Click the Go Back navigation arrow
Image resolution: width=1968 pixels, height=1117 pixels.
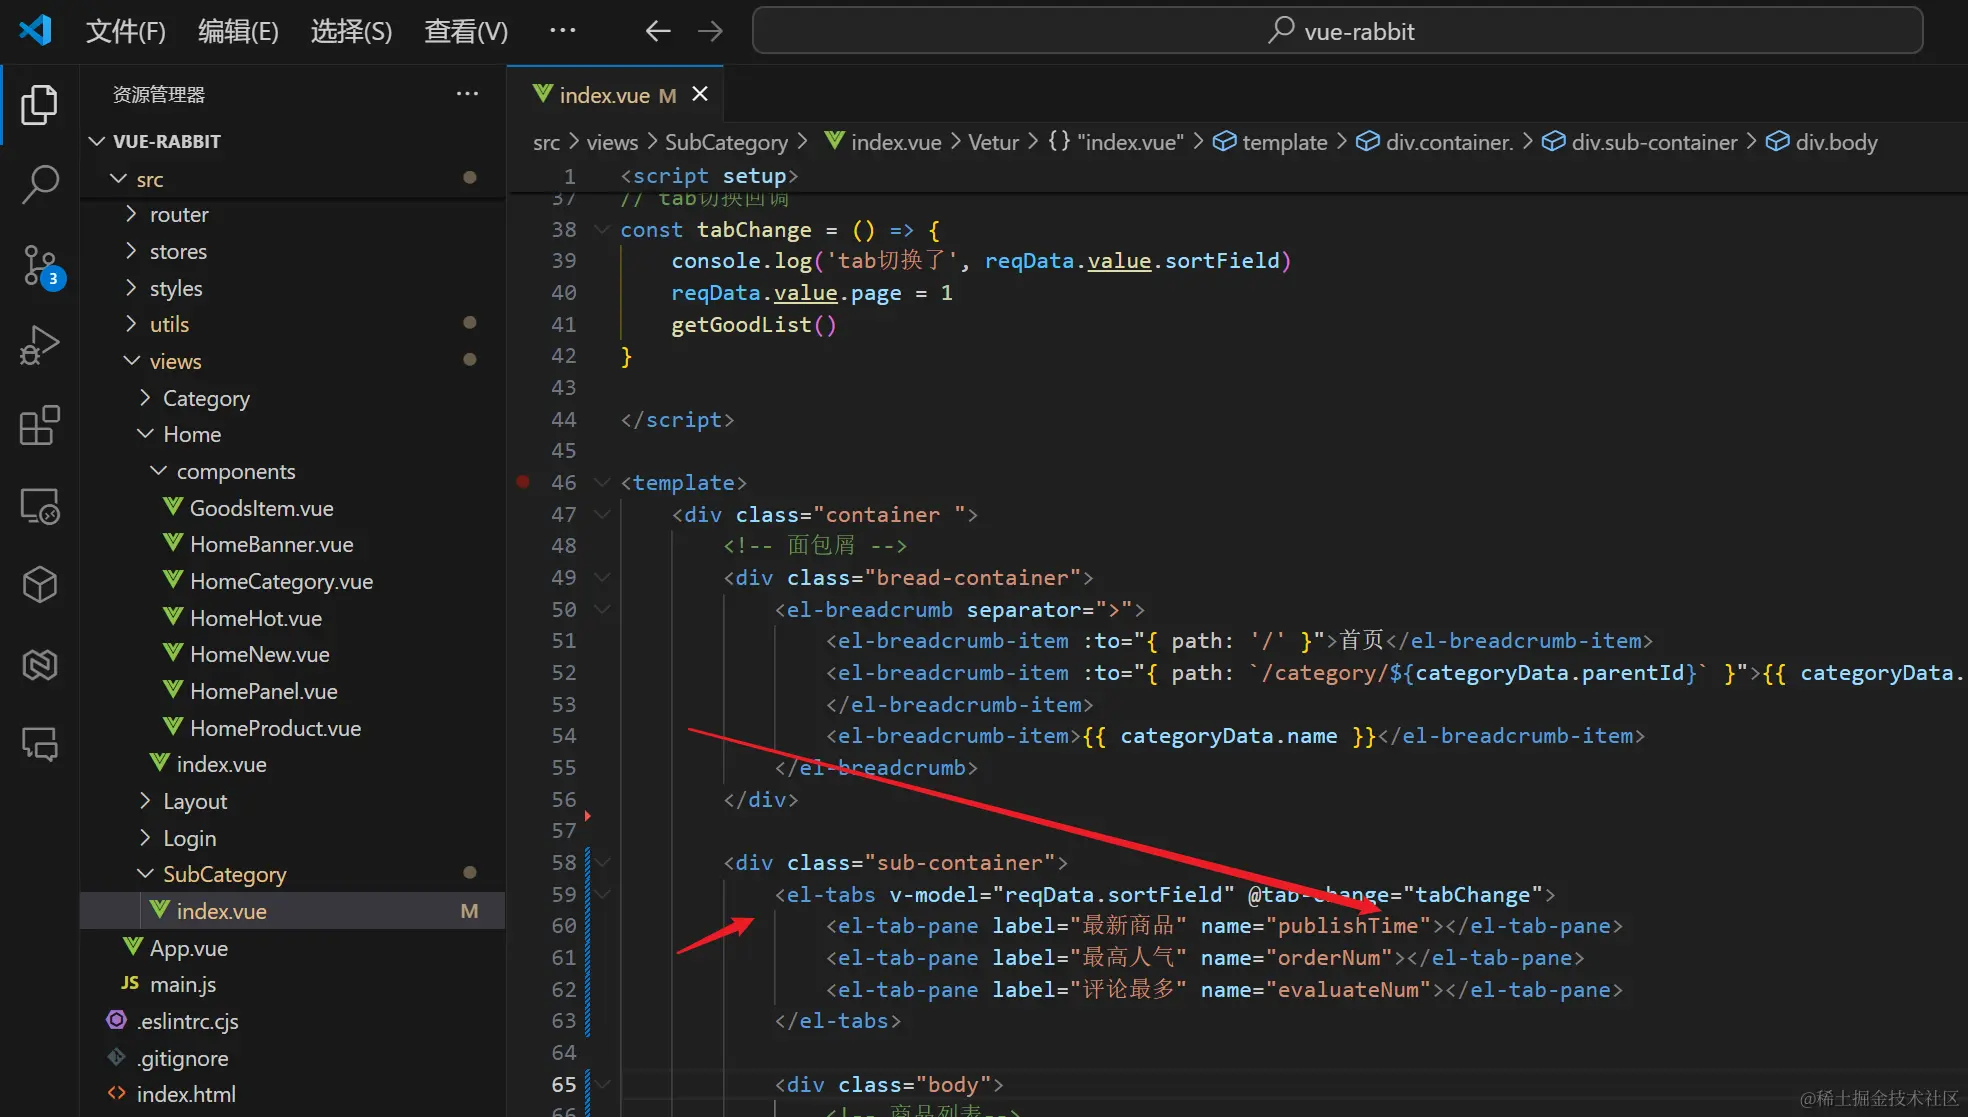tap(657, 31)
